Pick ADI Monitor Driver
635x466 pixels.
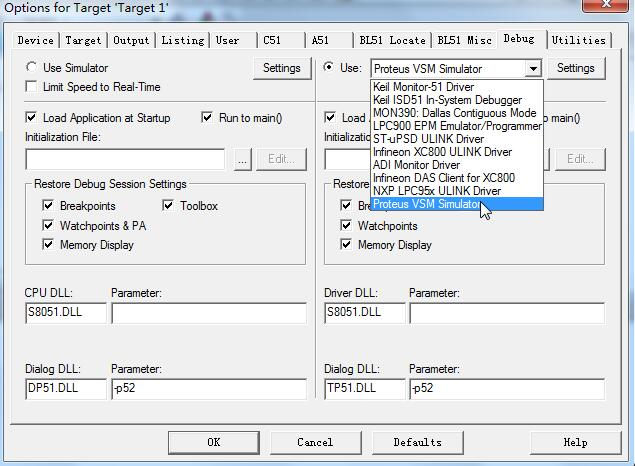[x=457, y=165]
